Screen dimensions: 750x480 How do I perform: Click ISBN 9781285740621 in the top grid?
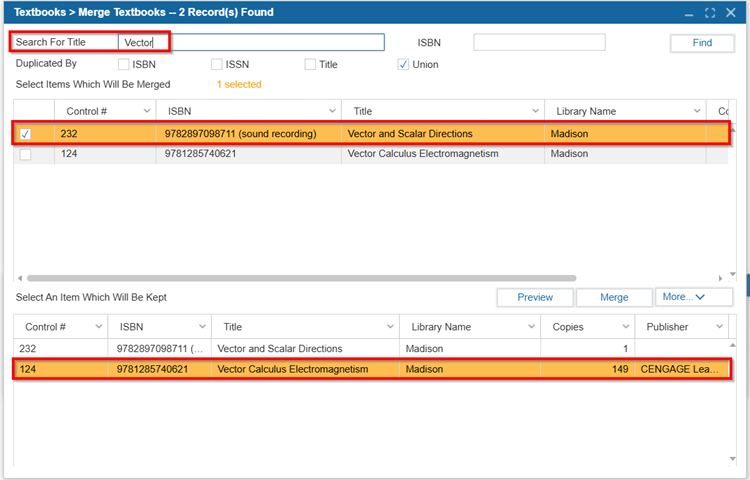click(200, 154)
